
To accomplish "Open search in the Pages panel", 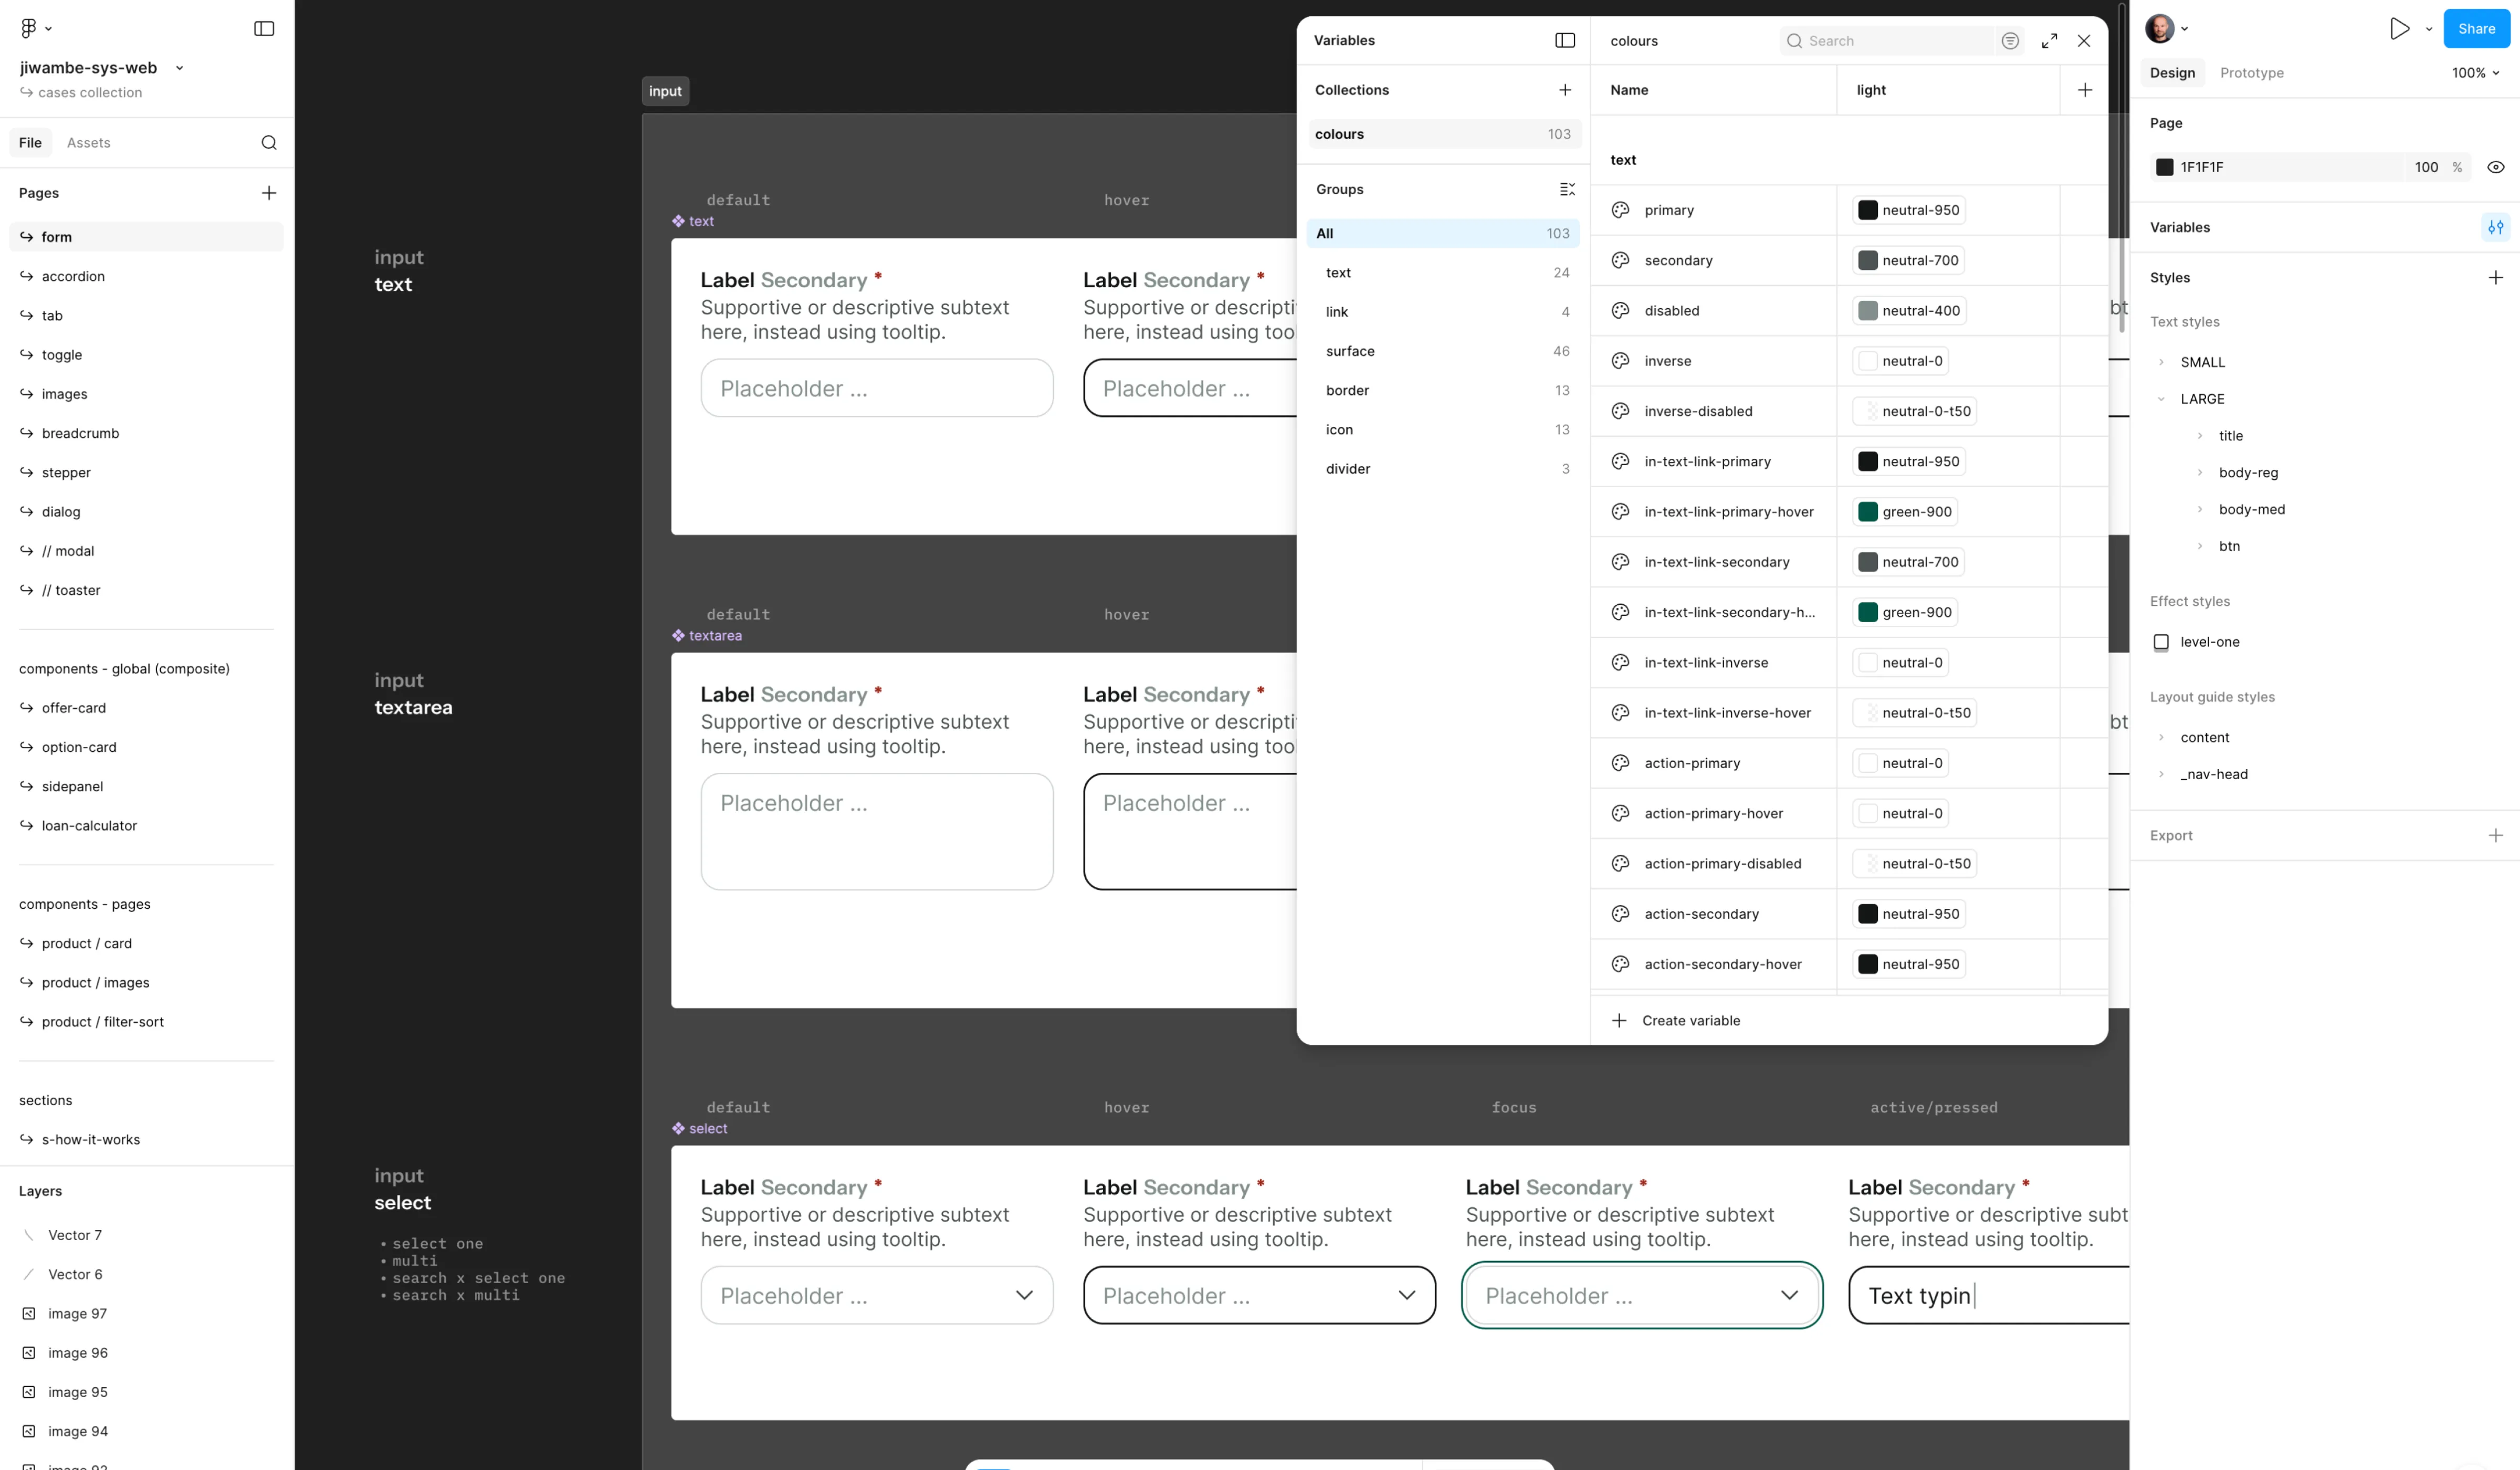I will click(269, 142).
